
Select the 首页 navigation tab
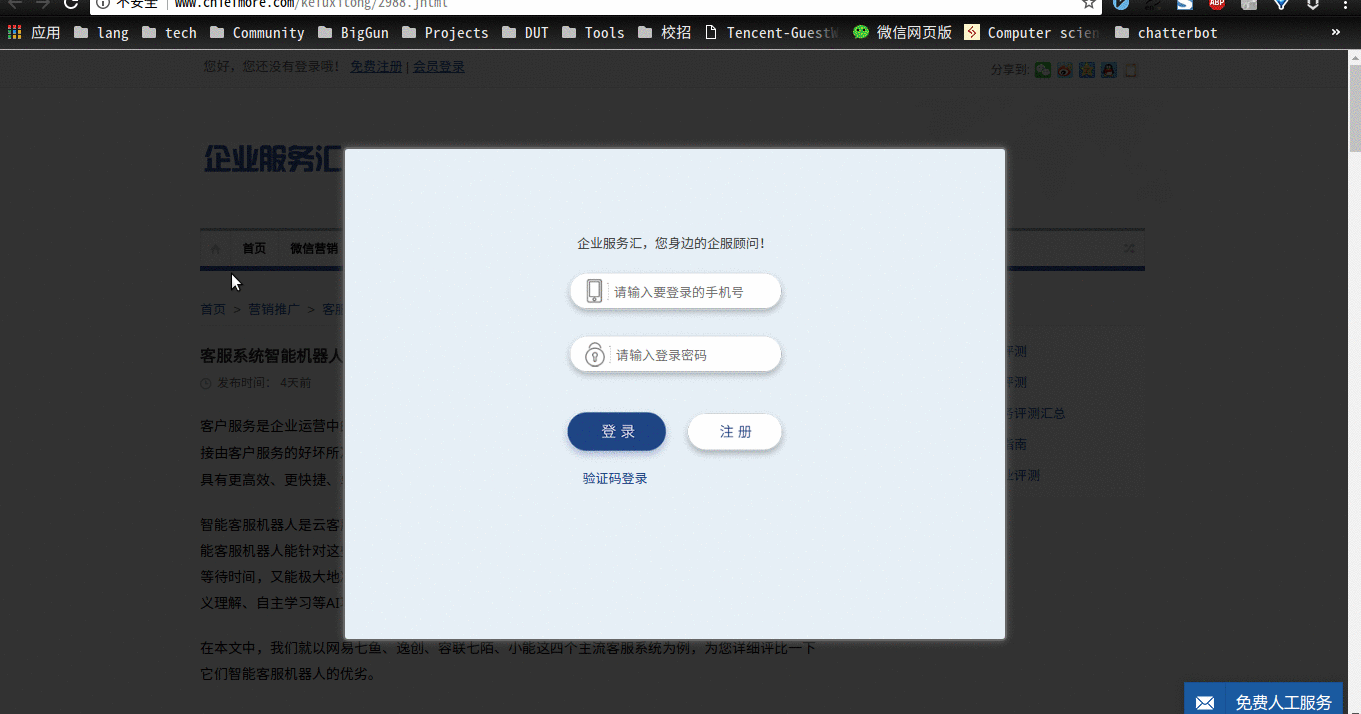point(254,249)
